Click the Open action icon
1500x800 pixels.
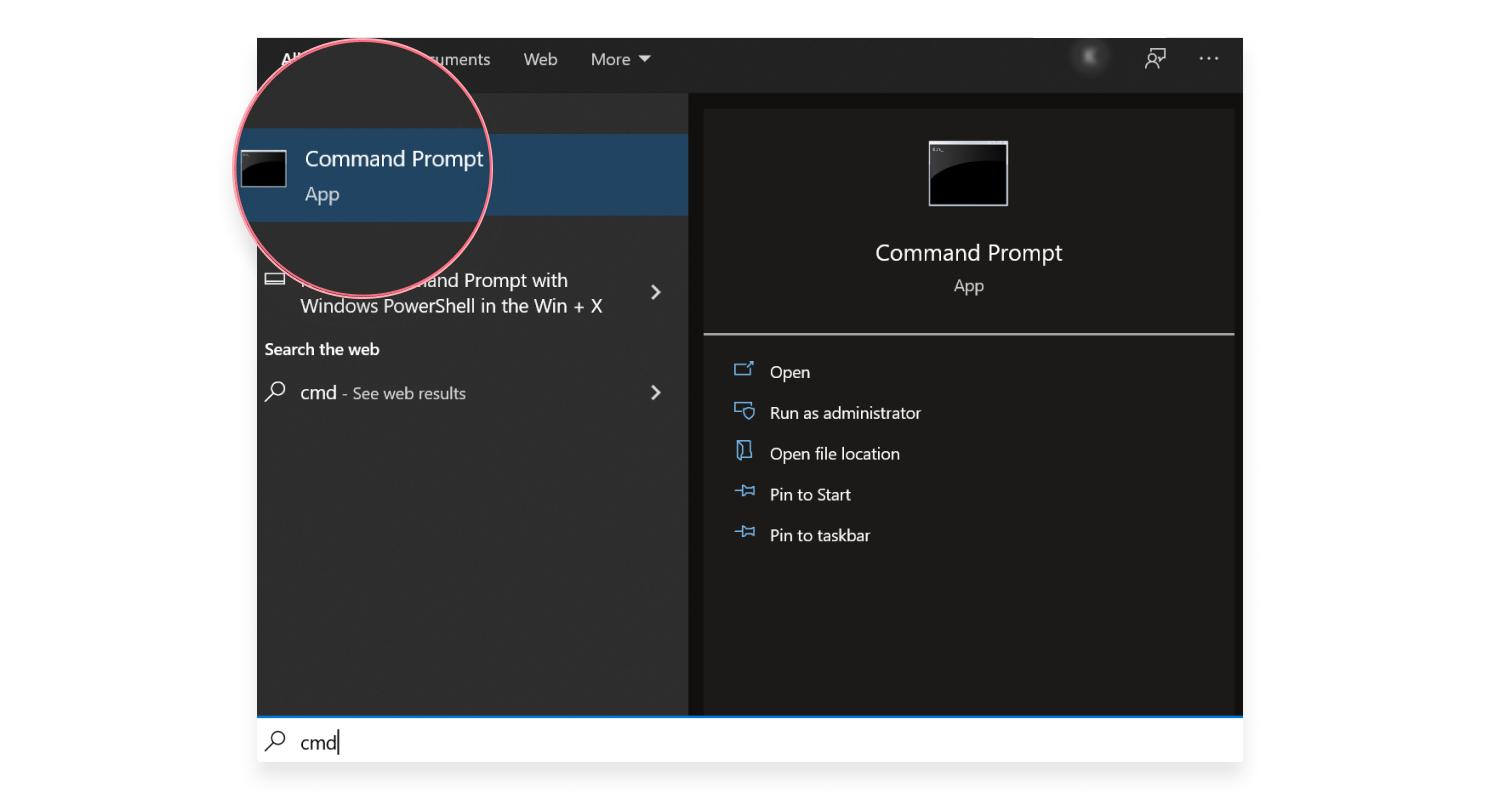744,369
